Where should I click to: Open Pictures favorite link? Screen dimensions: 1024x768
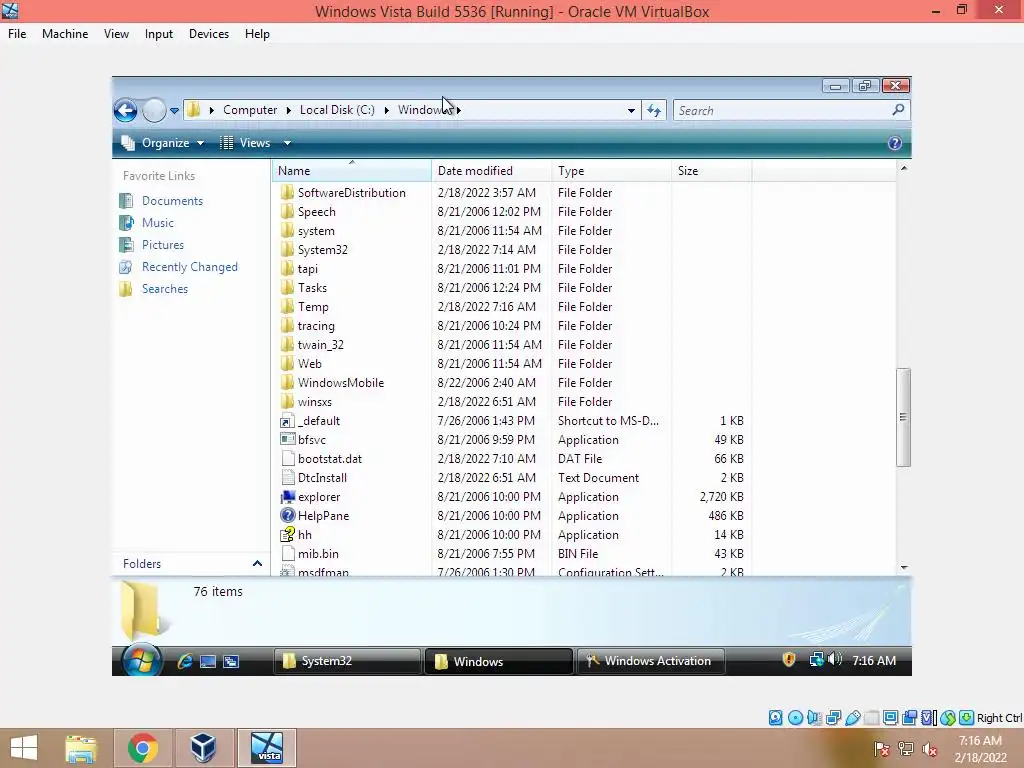pyautogui.click(x=163, y=245)
